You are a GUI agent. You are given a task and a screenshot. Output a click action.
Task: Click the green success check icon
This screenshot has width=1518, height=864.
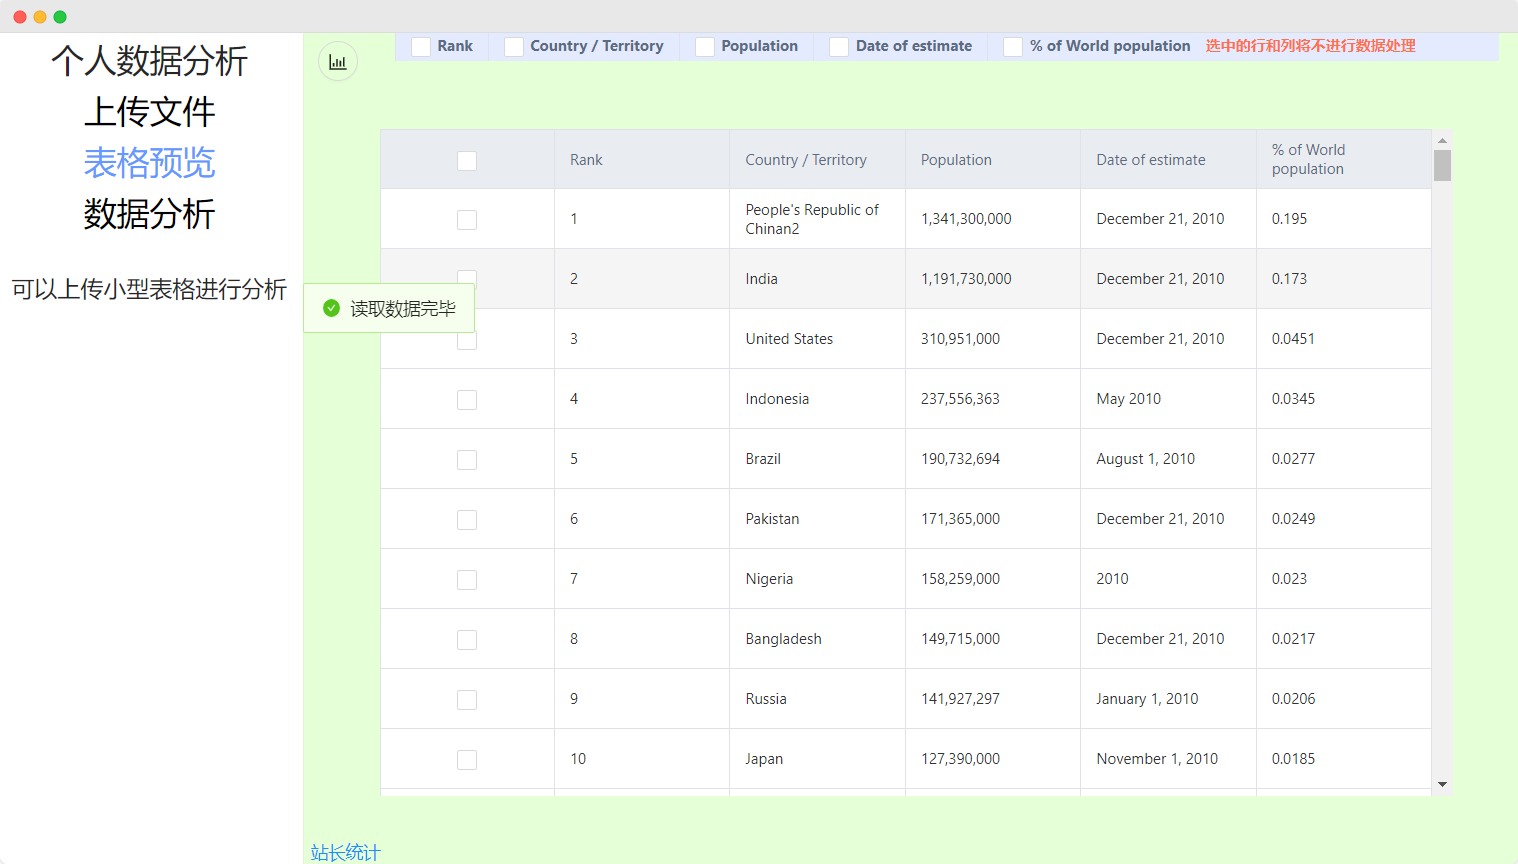tap(332, 308)
